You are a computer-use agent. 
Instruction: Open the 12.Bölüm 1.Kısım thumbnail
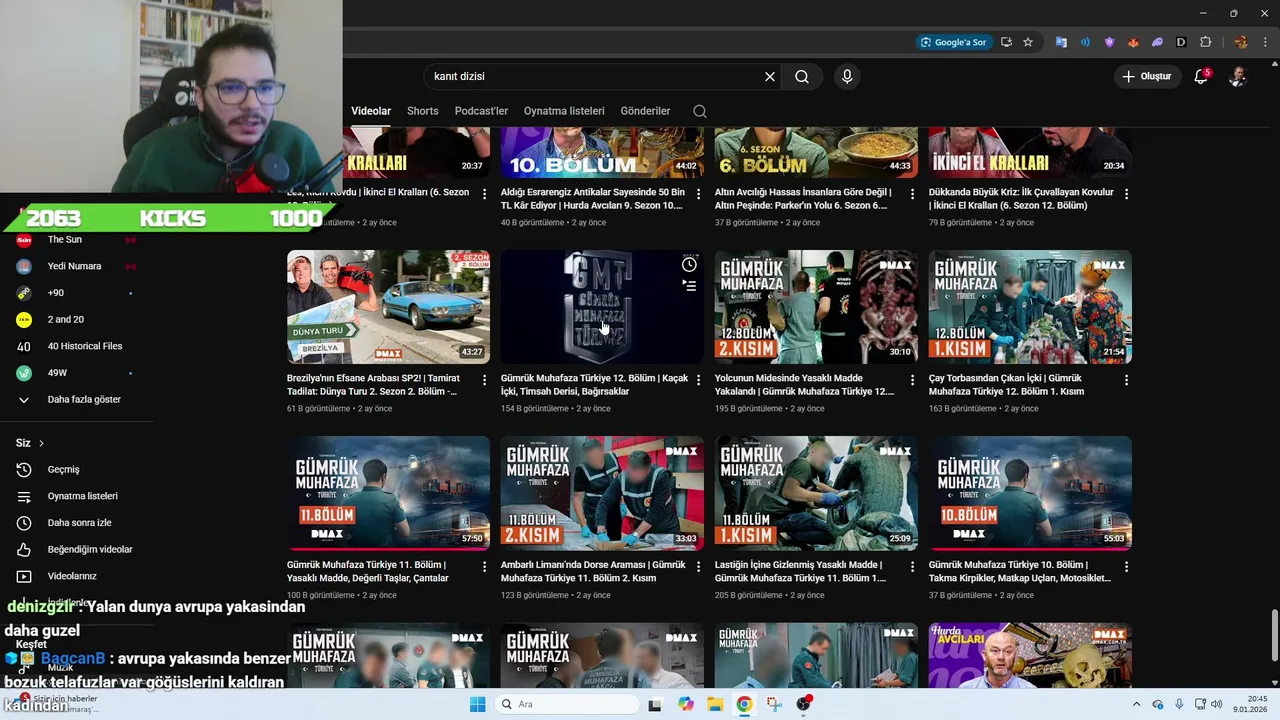click(x=1030, y=307)
